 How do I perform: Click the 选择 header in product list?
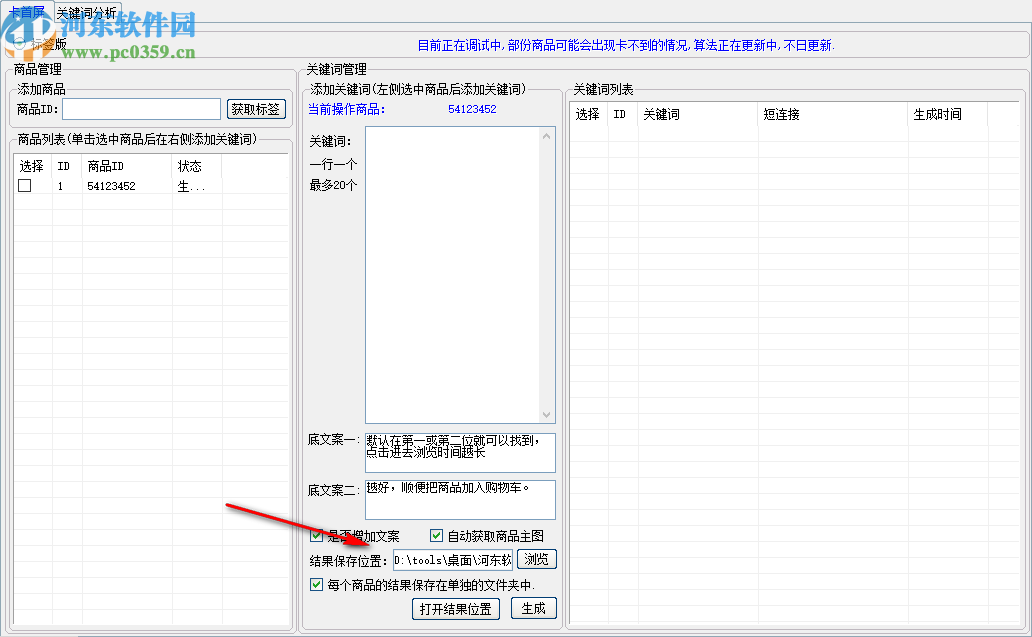click(32, 166)
